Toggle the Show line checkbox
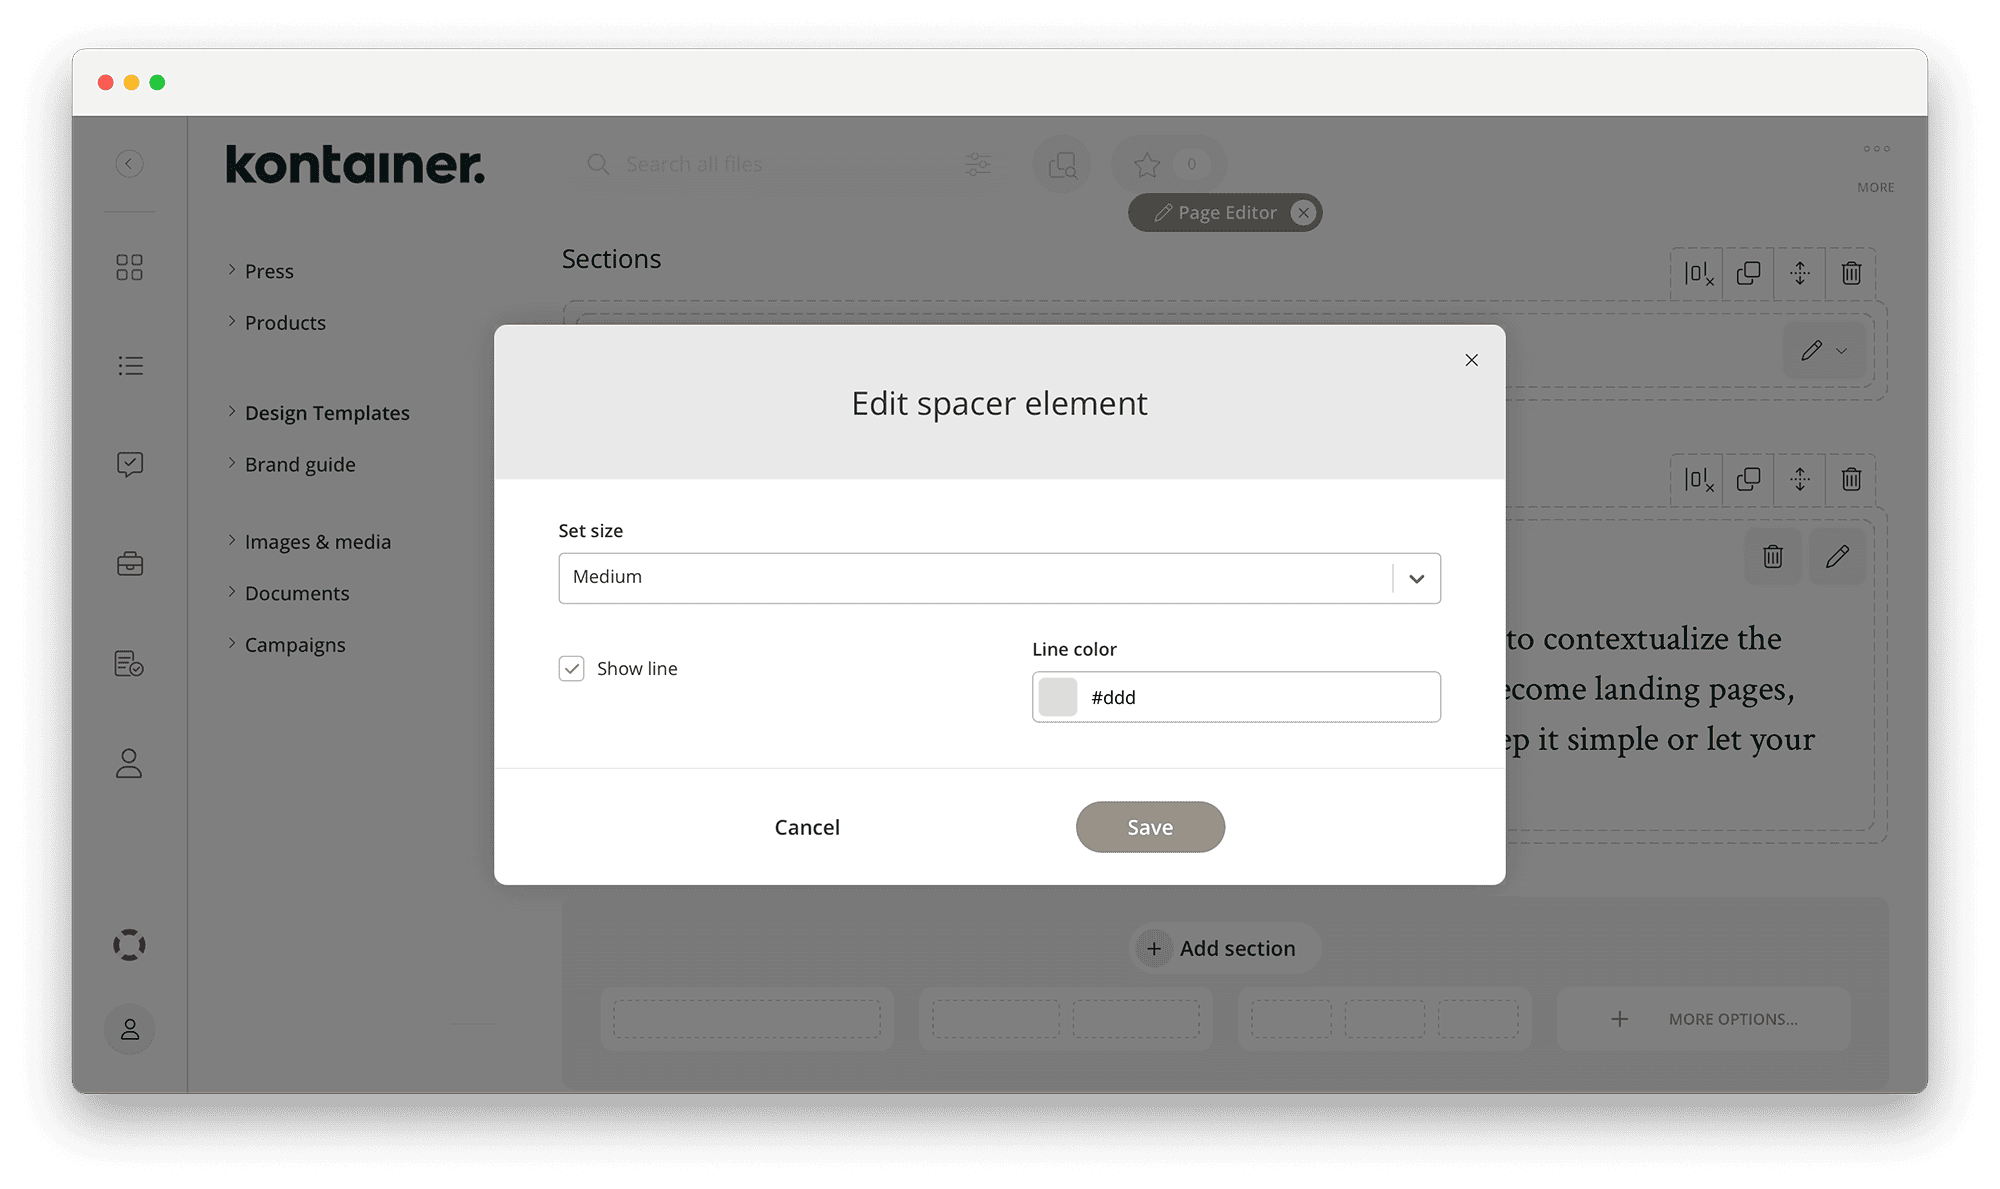Image resolution: width=2000 pixels, height=1189 pixels. (x=571, y=668)
